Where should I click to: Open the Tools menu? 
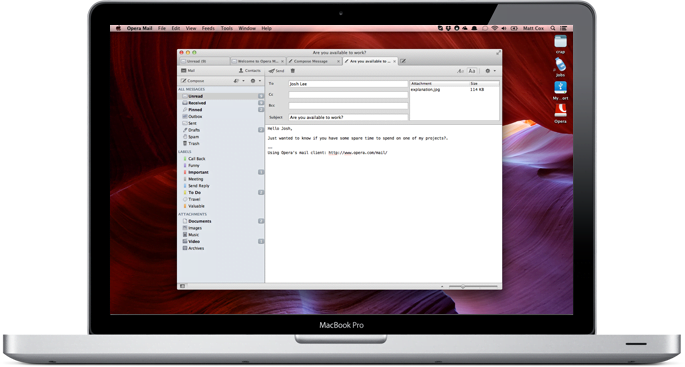click(226, 28)
